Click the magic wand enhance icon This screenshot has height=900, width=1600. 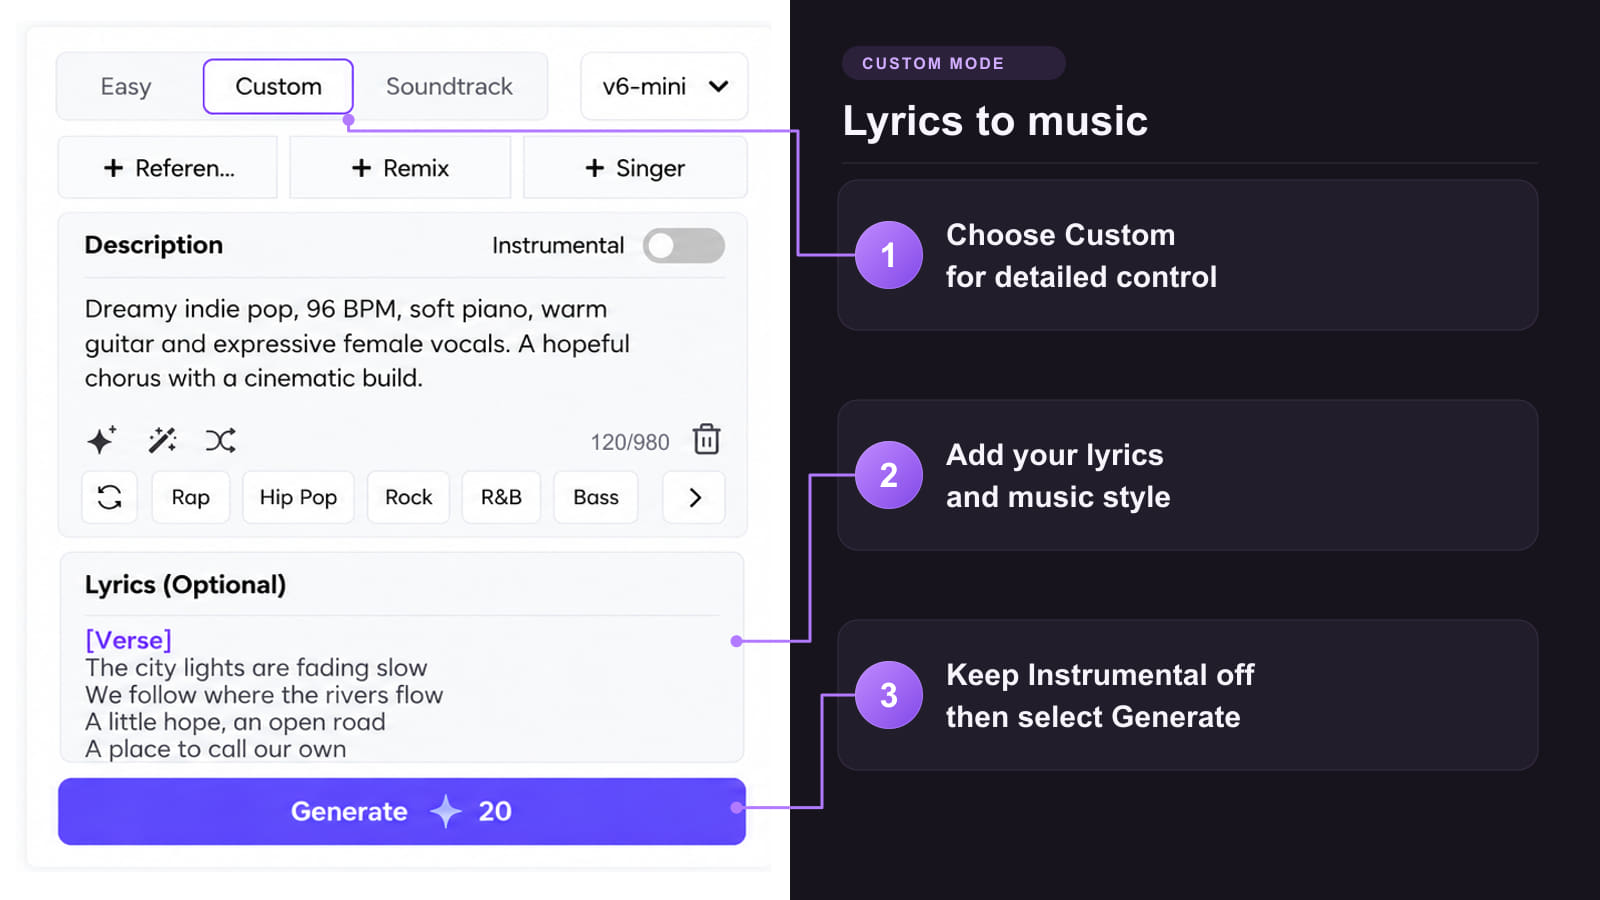click(x=162, y=440)
